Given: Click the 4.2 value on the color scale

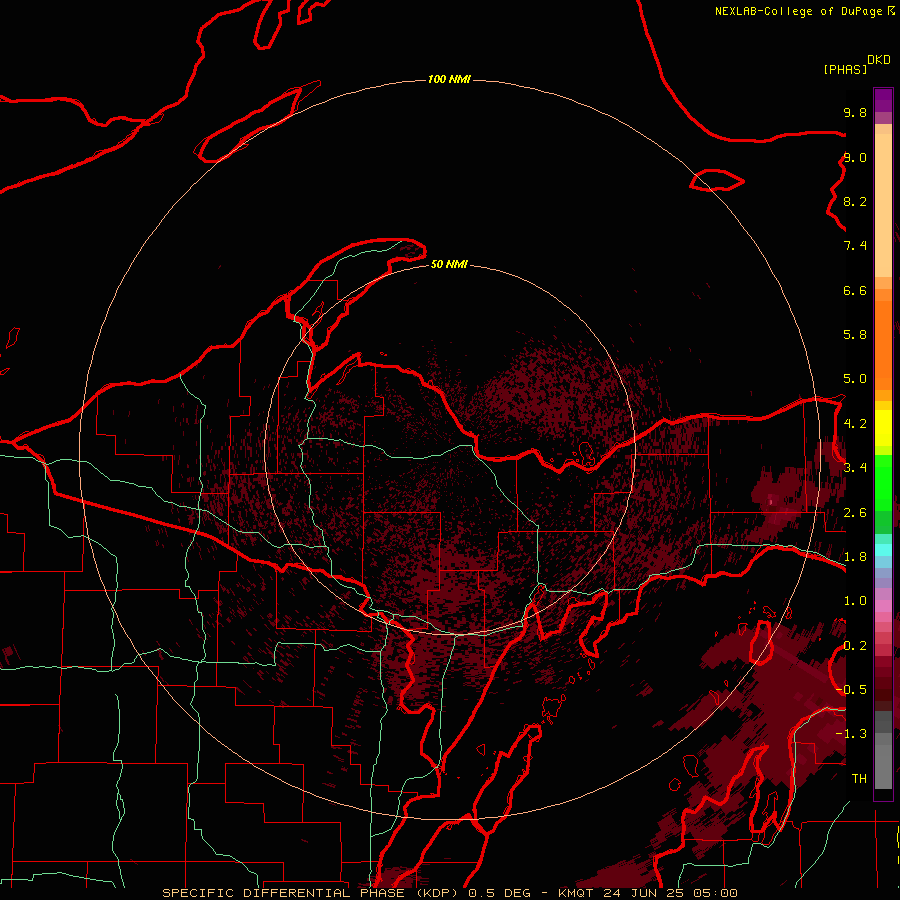Looking at the screenshot, I should click(x=855, y=424).
